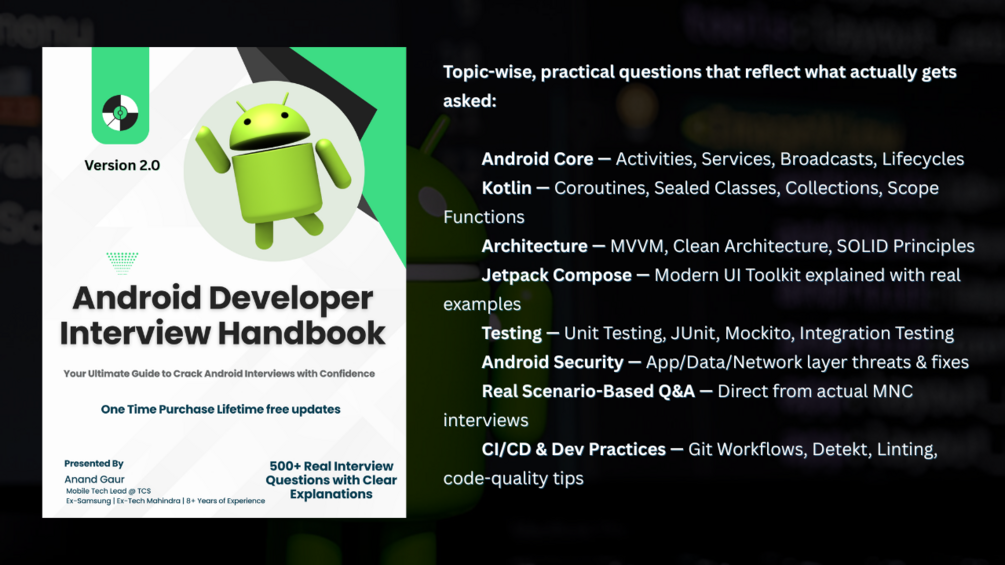The width and height of the screenshot is (1005, 565).
Task: Click the small dotted triangle logo above the title
Action: [122, 263]
